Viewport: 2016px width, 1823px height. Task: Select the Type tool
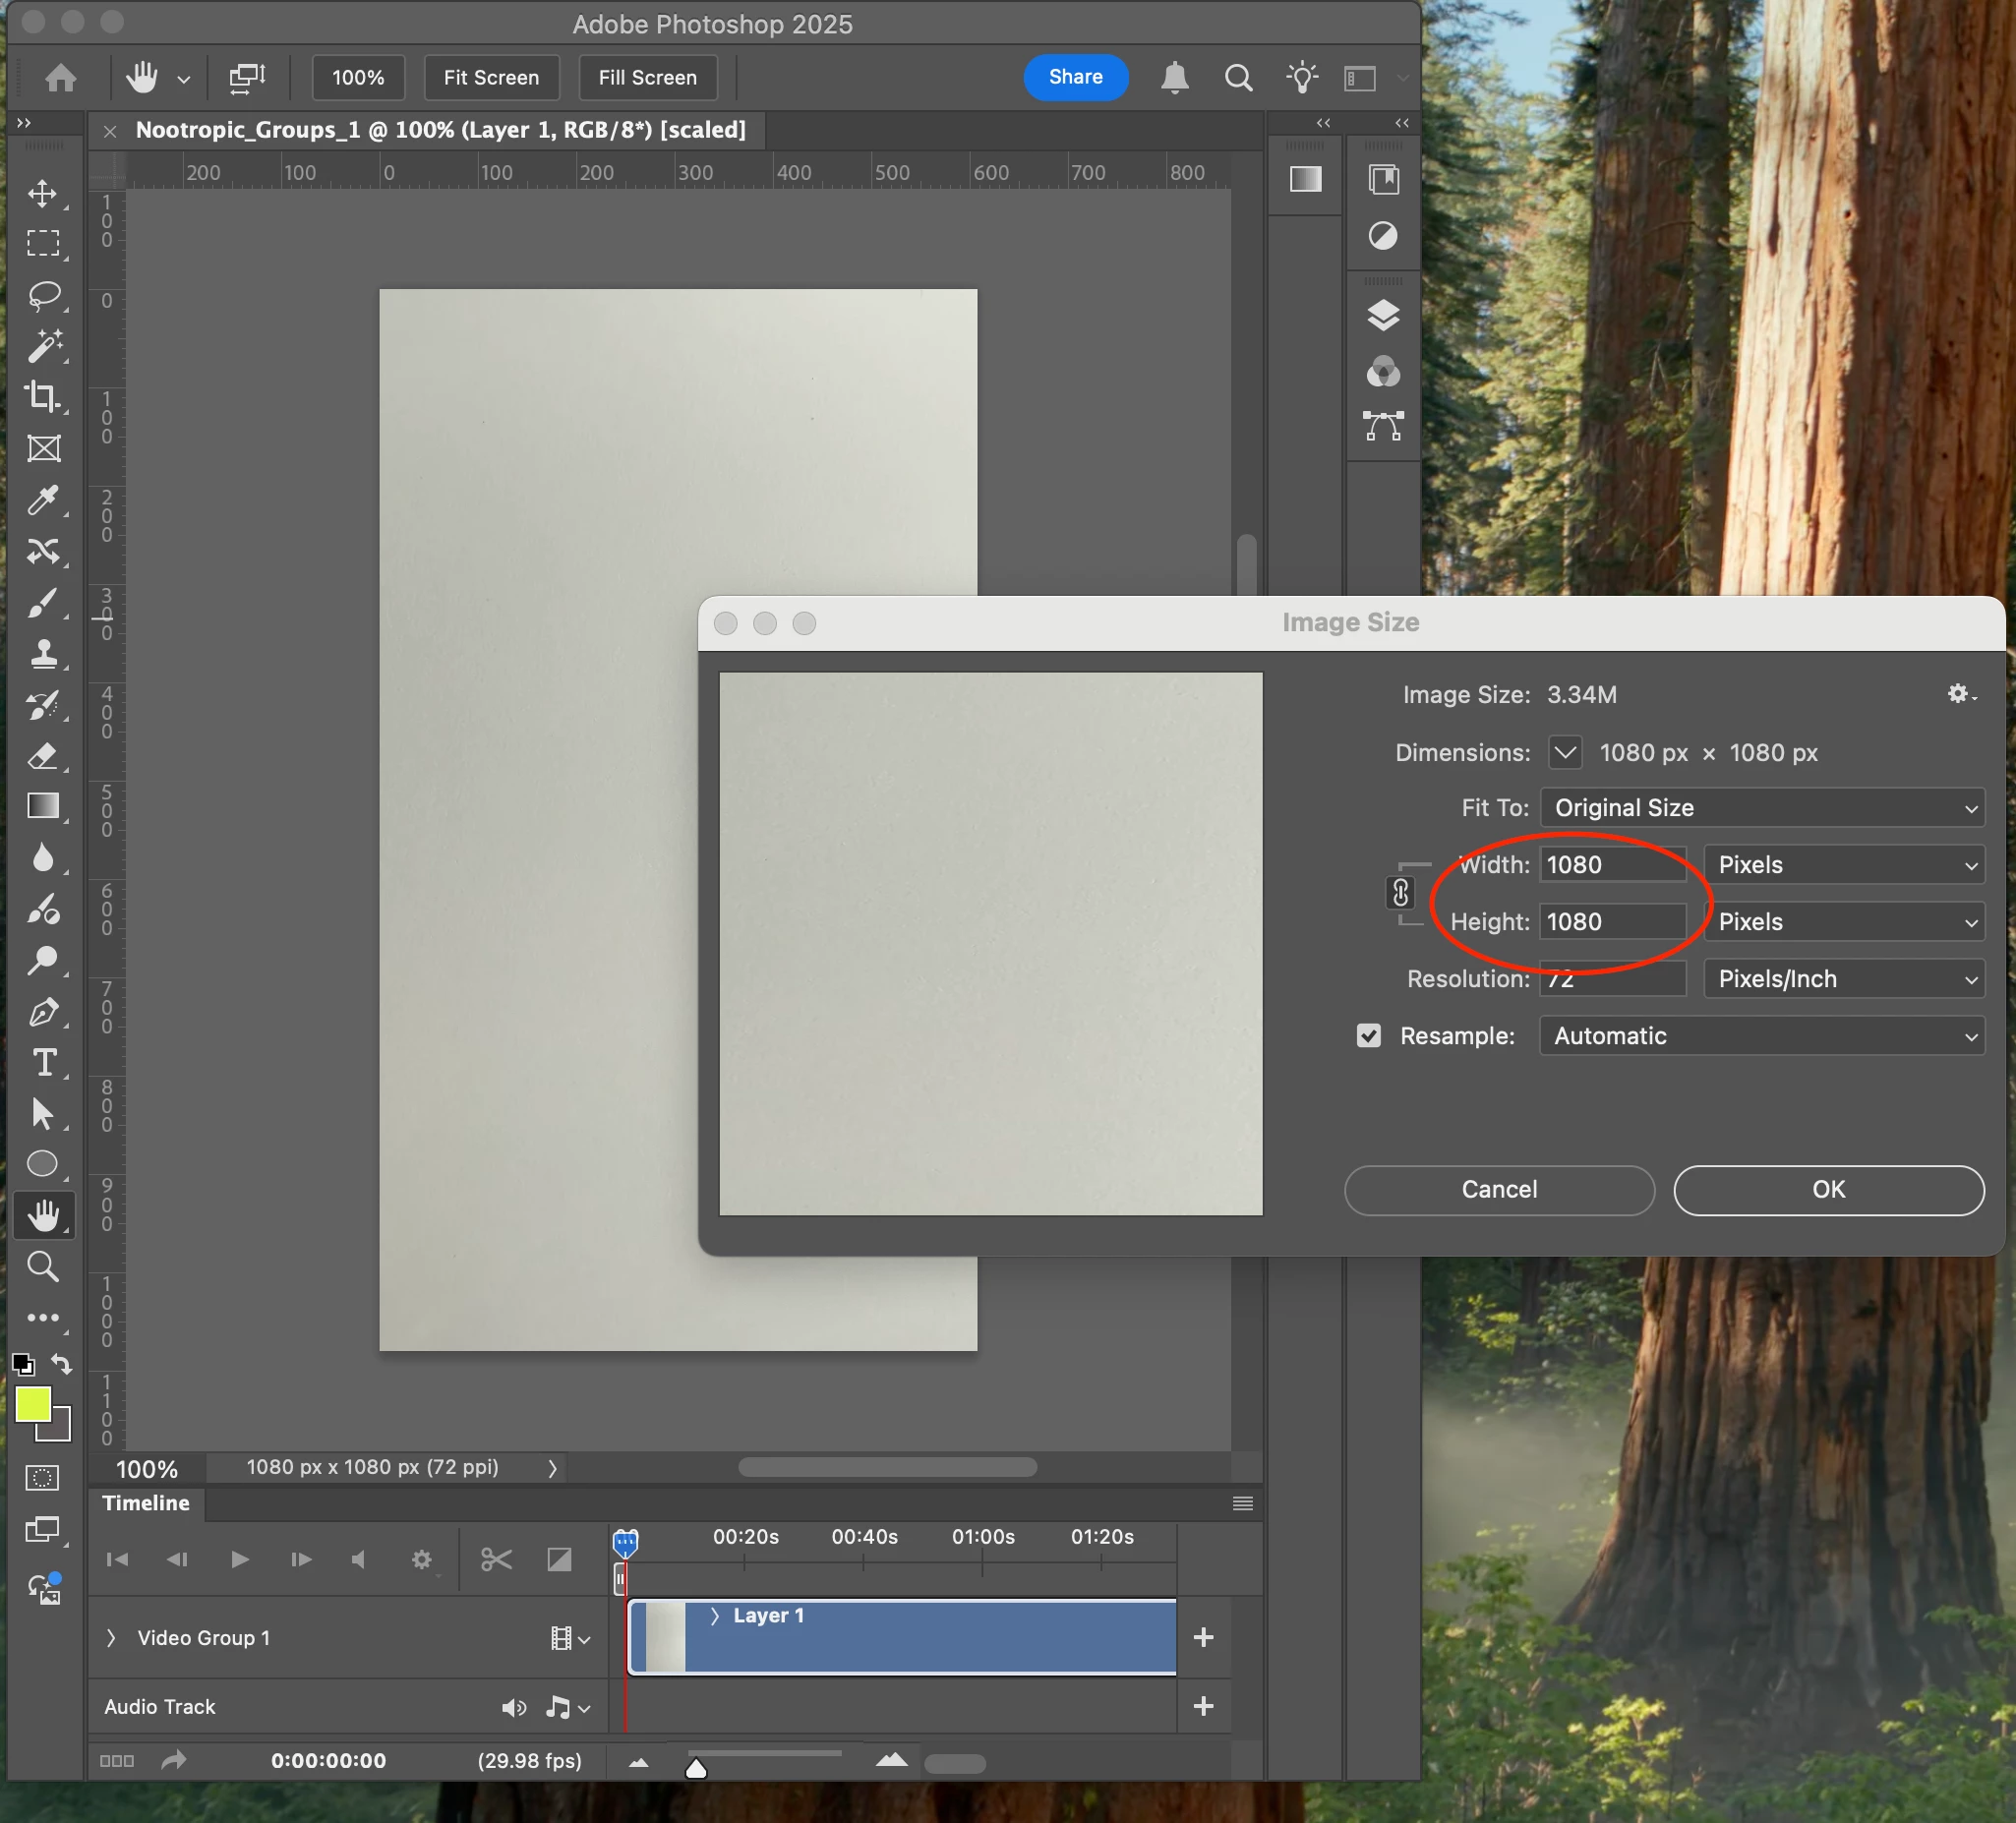(42, 1062)
